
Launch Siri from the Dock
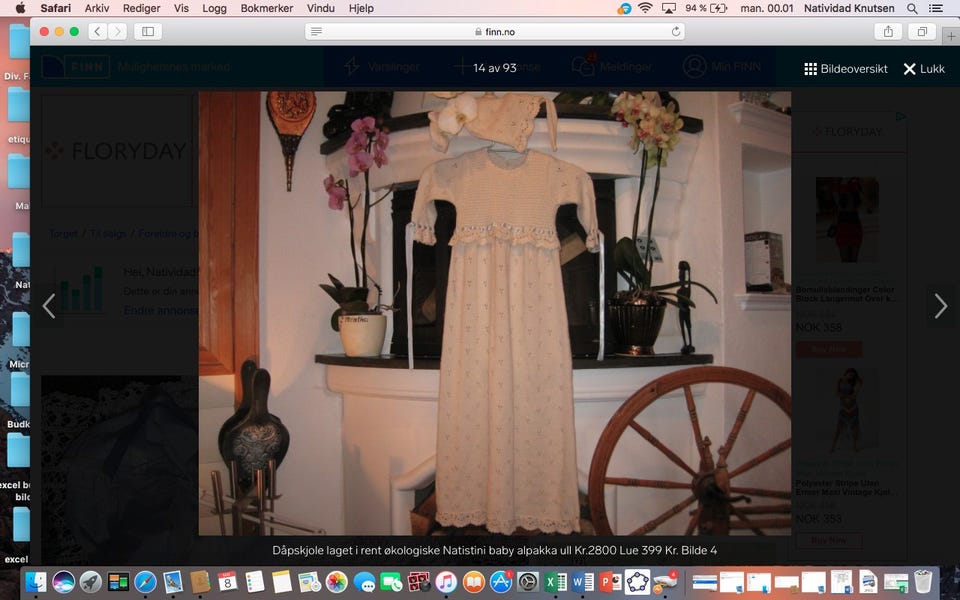click(x=63, y=582)
